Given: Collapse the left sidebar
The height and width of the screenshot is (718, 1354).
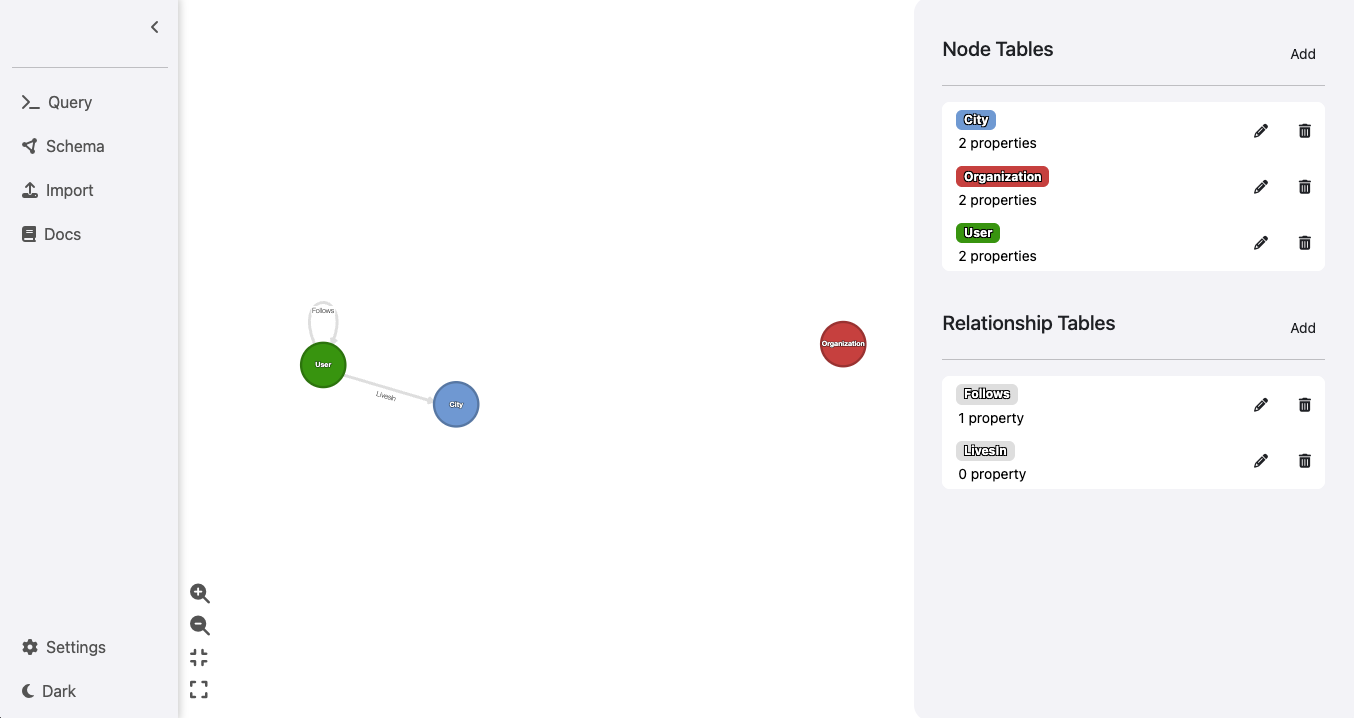Looking at the screenshot, I should (154, 27).
